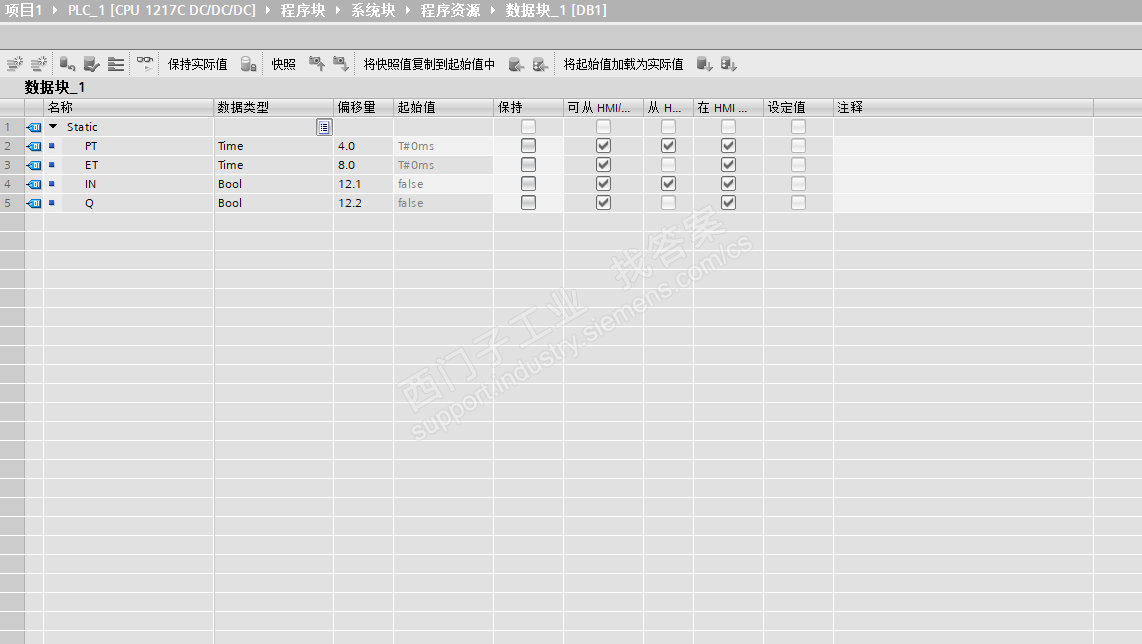Click PLC_1 [CPU 1217C DC/DC/DC] breadcrumb
The image size is (1142, 644).
[162, 10]
